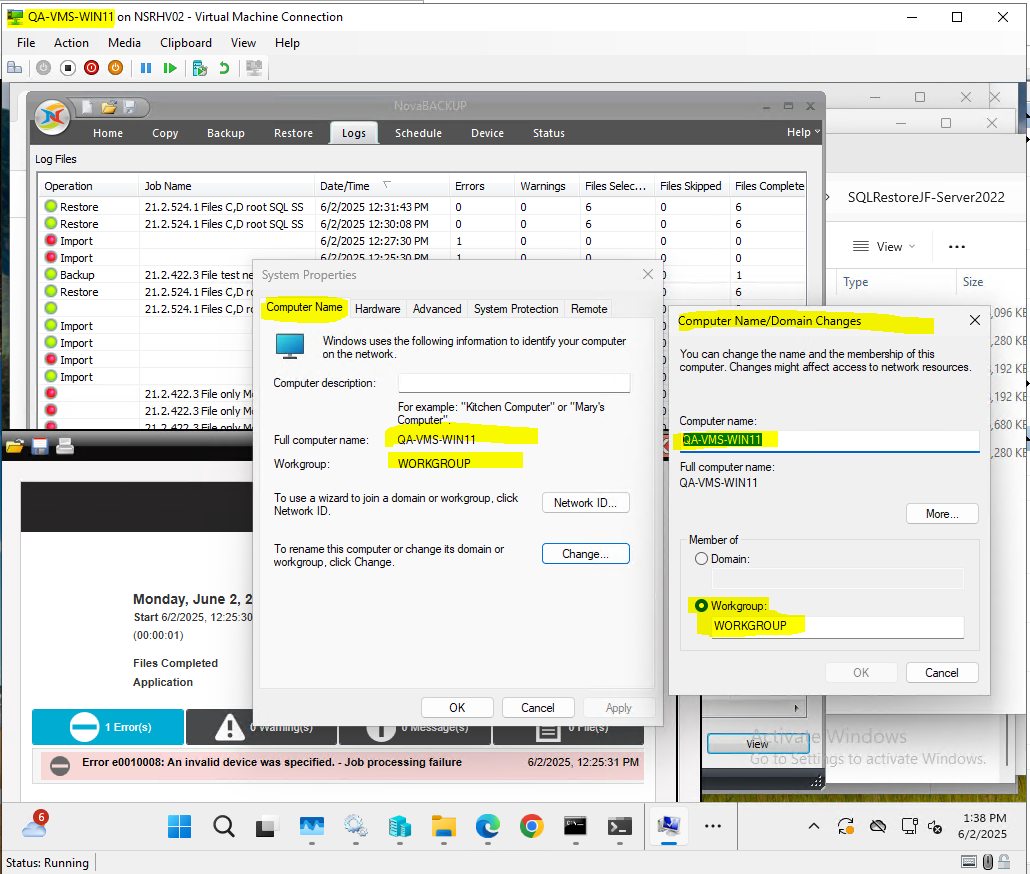Click the orange Save VM state icon
Viewport: 1030px width, 874px height.
tap(116, 68)
